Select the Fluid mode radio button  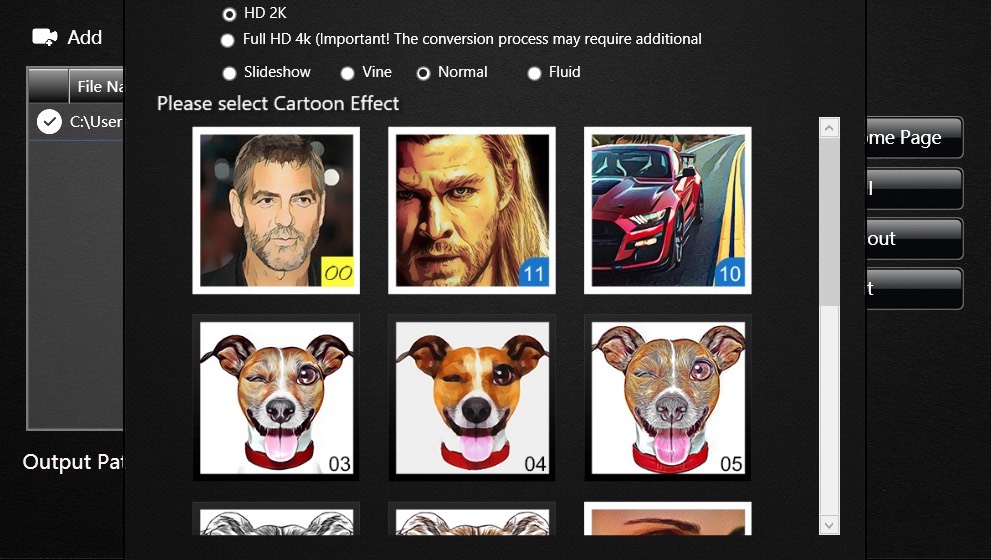[x=534, y=73]
